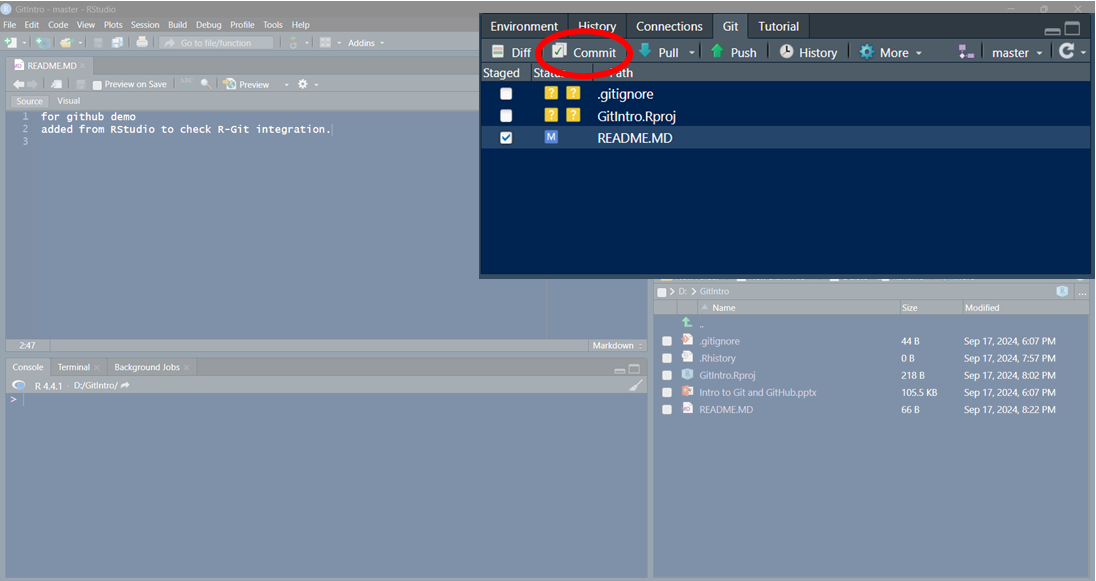1096x581 pixels.
Task: Click the Preview button in editor
Action: coord(246,84)
